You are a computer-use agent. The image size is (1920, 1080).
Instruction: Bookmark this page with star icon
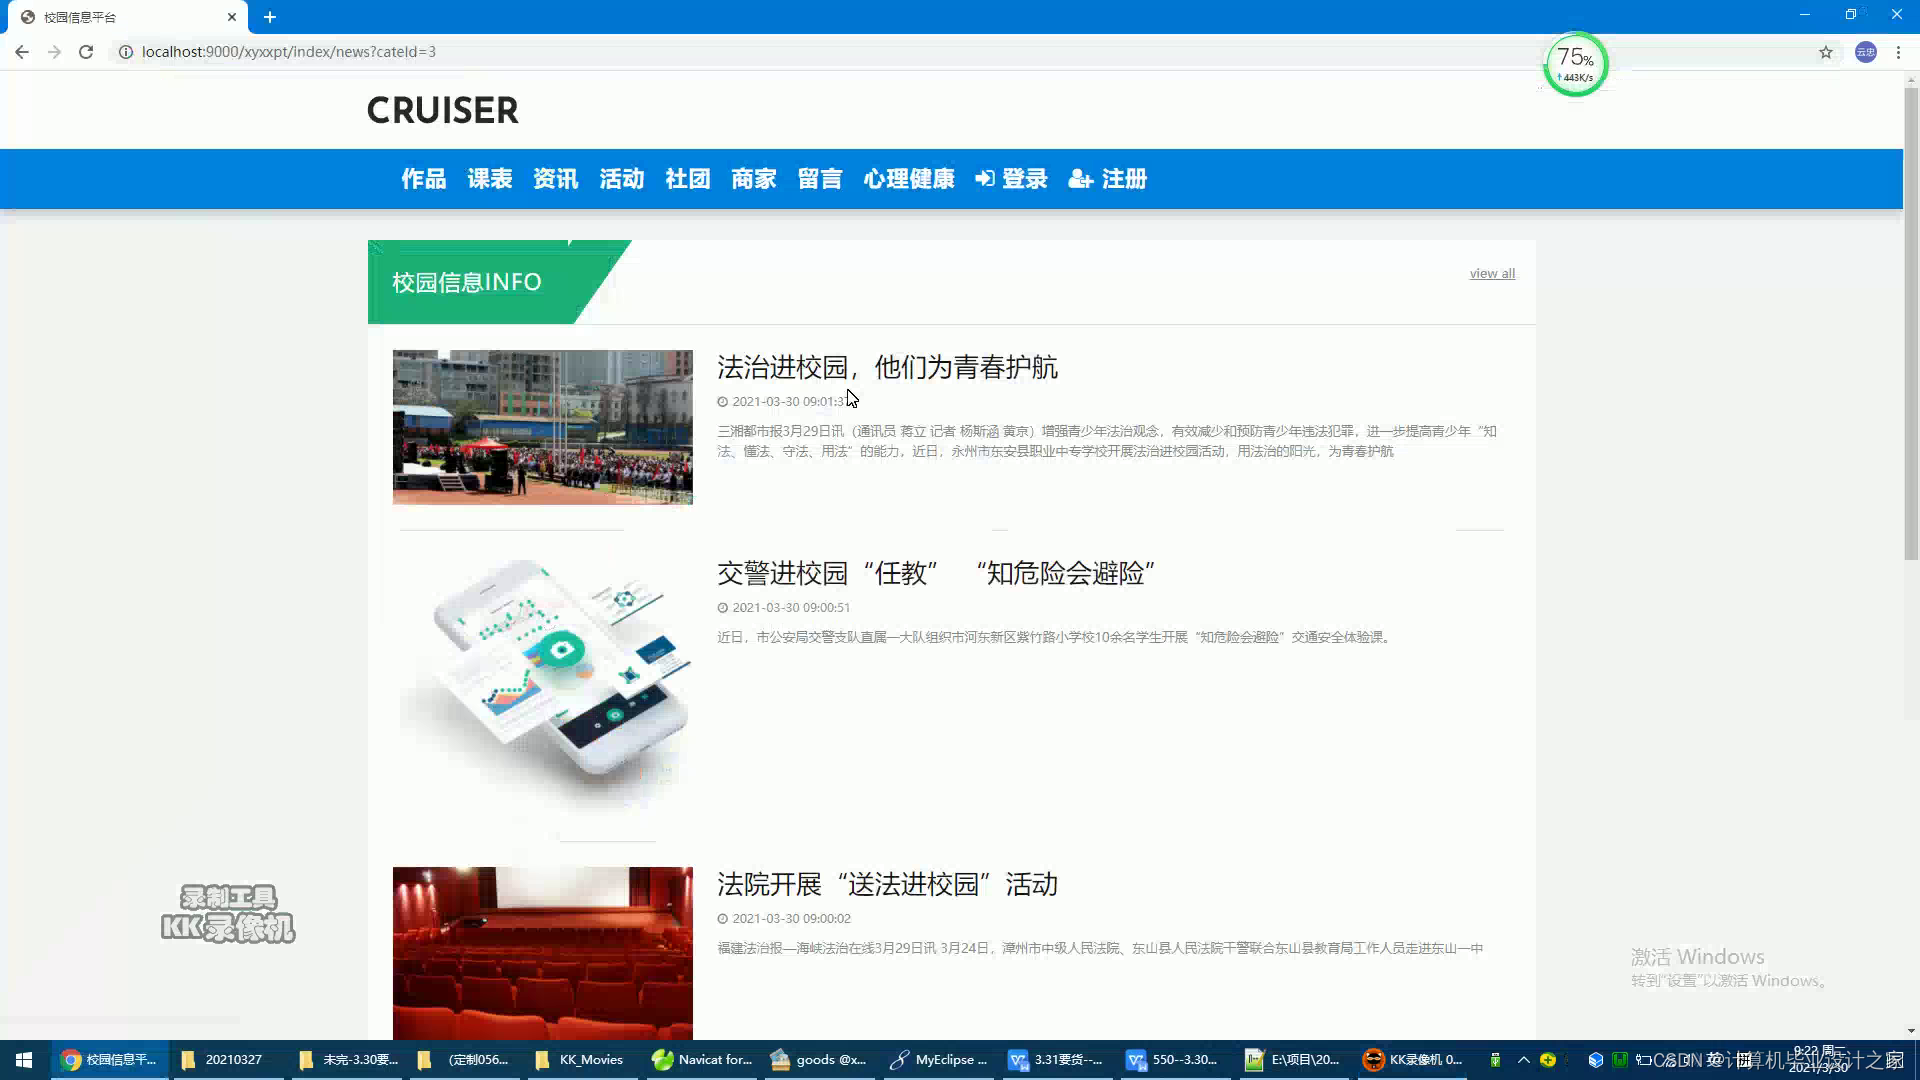(x=1826, y=52)
